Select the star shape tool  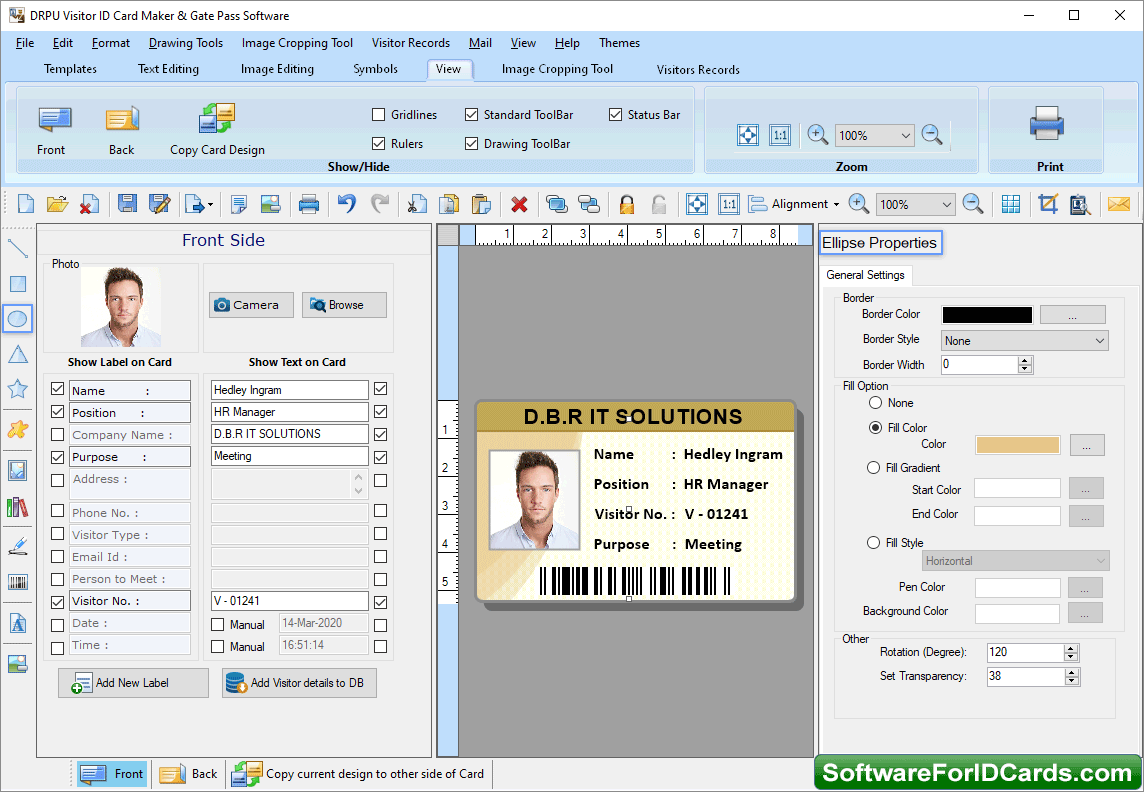(x=18, y=389)
